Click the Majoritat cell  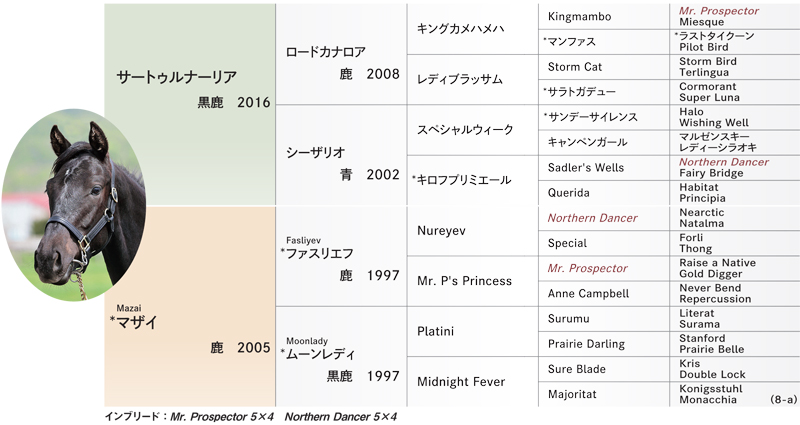coord(604,394)
